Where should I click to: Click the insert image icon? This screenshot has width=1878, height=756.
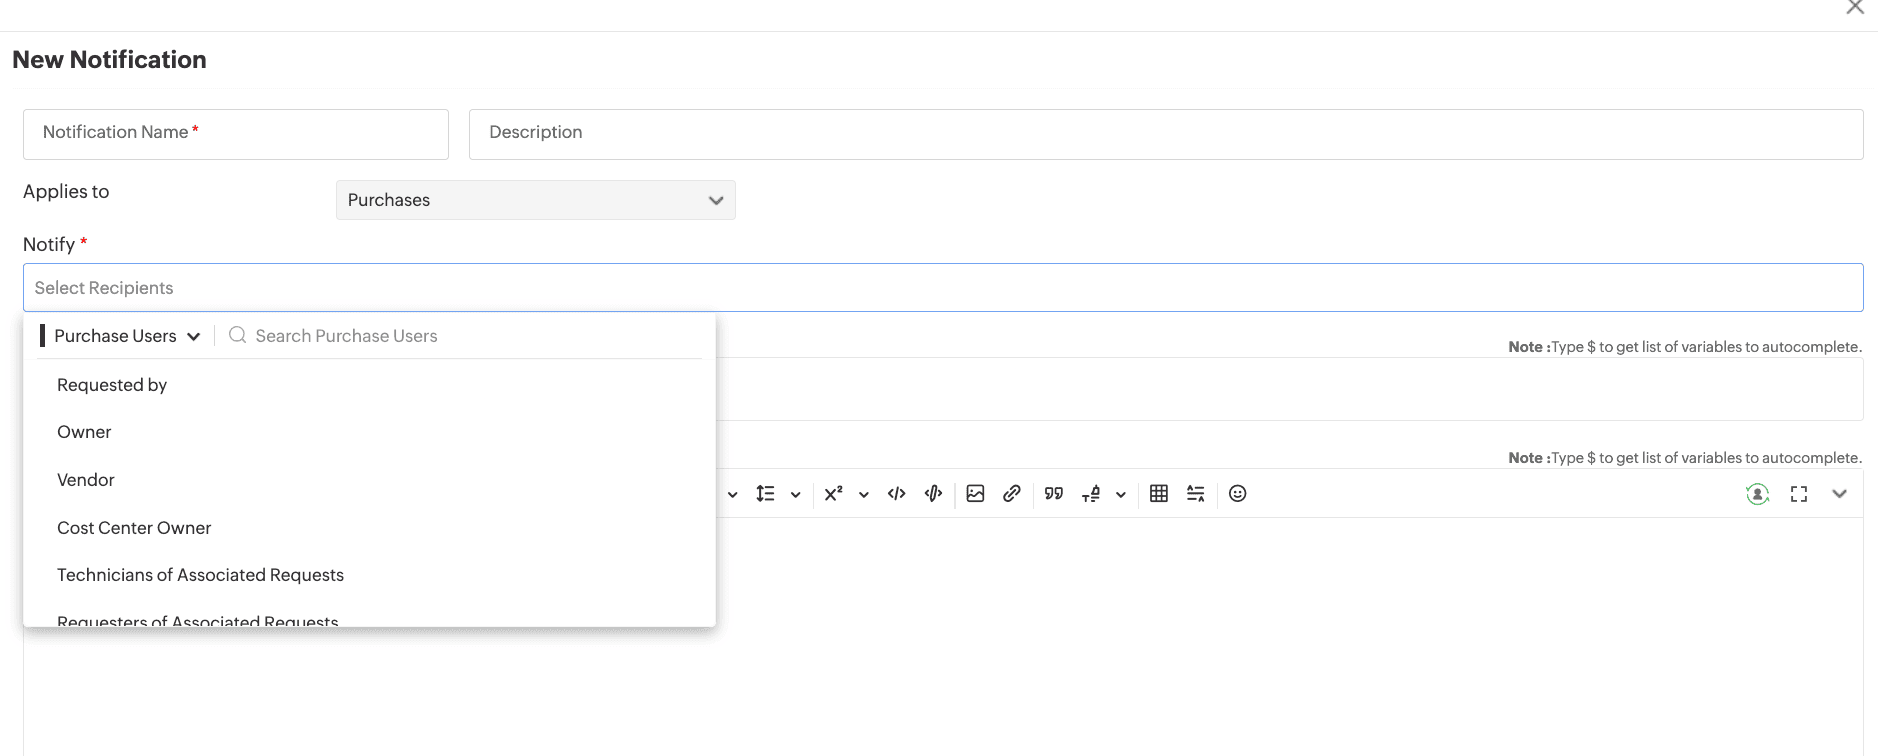click(975, 494)
